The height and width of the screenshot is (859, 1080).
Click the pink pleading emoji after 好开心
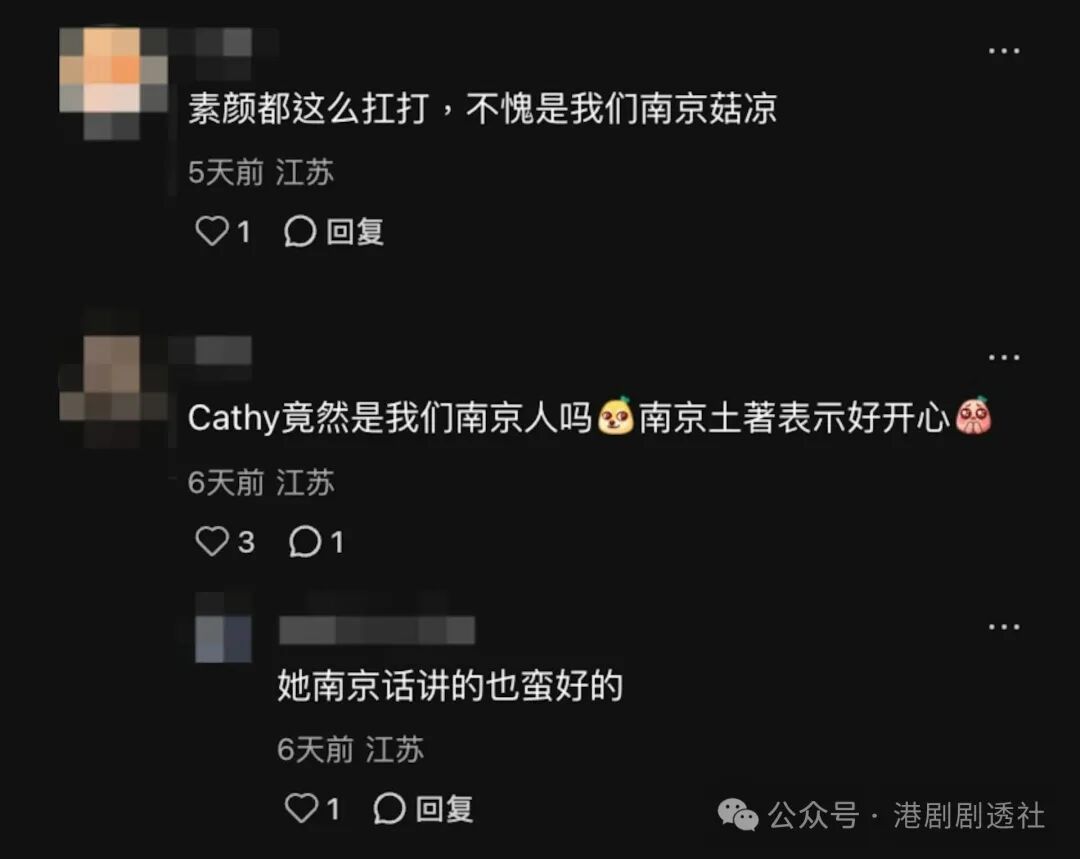pos(973,415)
